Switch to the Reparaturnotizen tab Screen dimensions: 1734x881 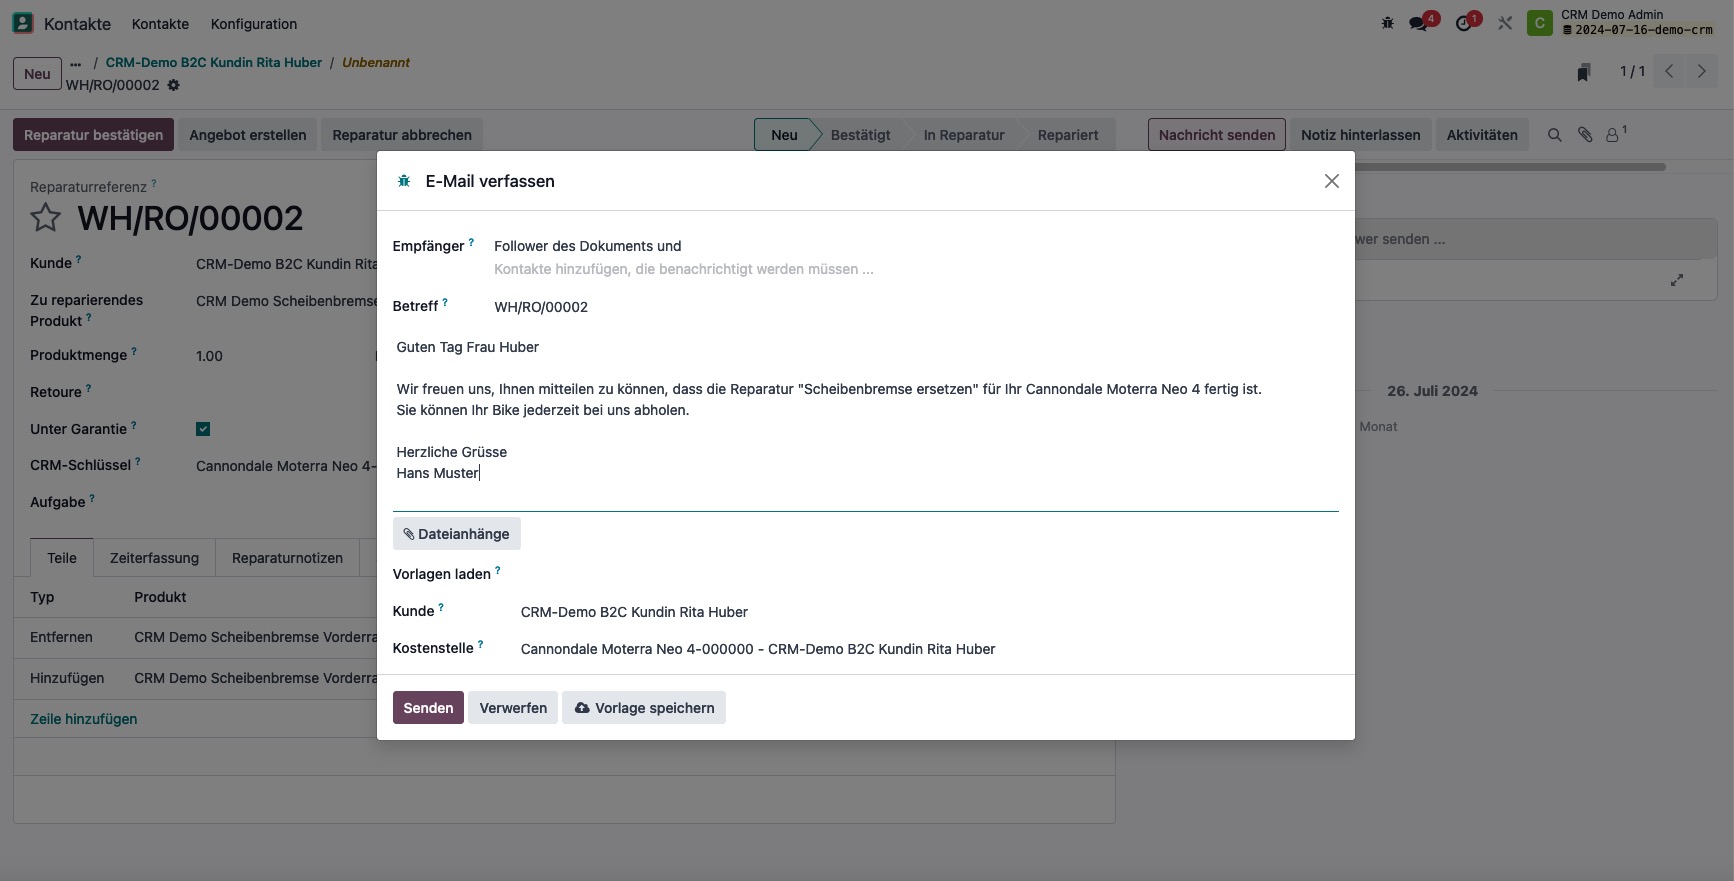click(287, 558)
